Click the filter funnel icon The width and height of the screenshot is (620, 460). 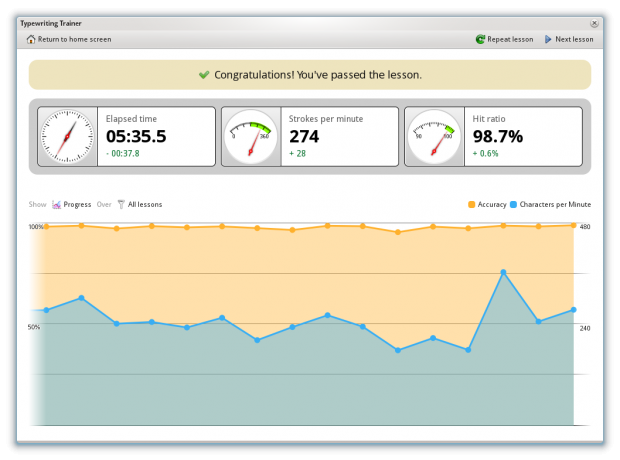121,204
